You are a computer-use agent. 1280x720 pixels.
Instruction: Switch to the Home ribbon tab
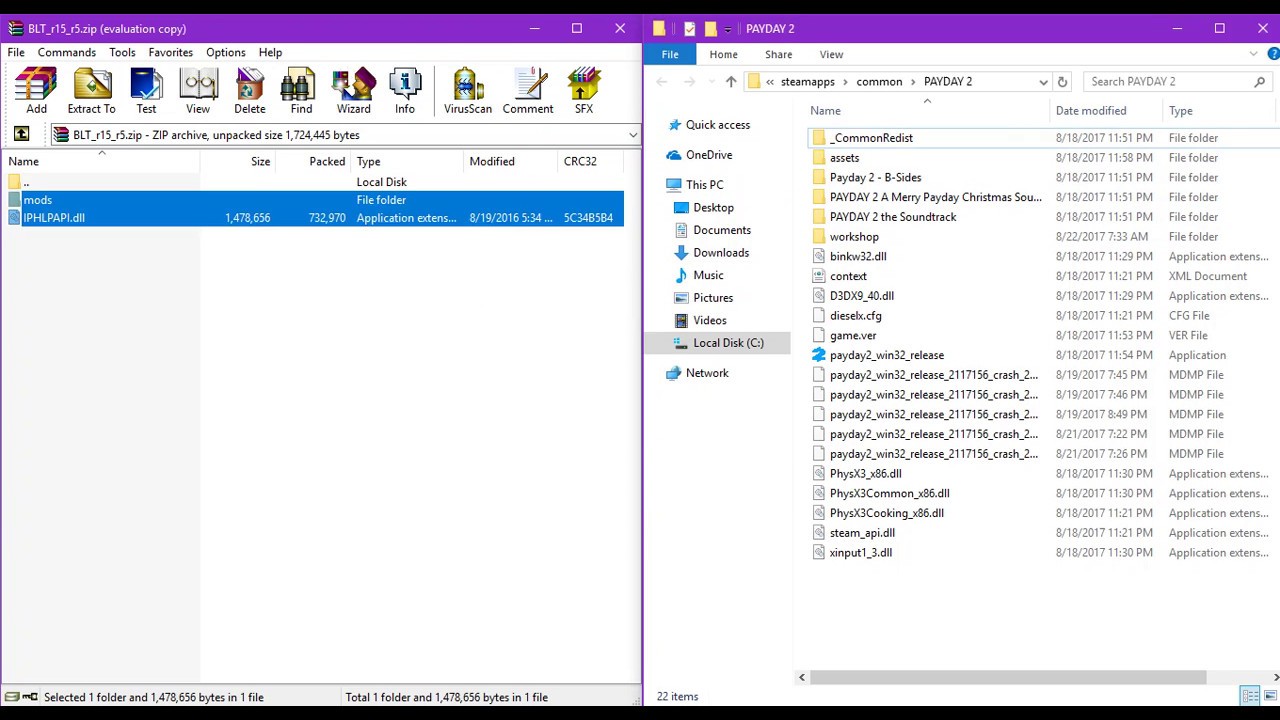(x=723, y=55)
